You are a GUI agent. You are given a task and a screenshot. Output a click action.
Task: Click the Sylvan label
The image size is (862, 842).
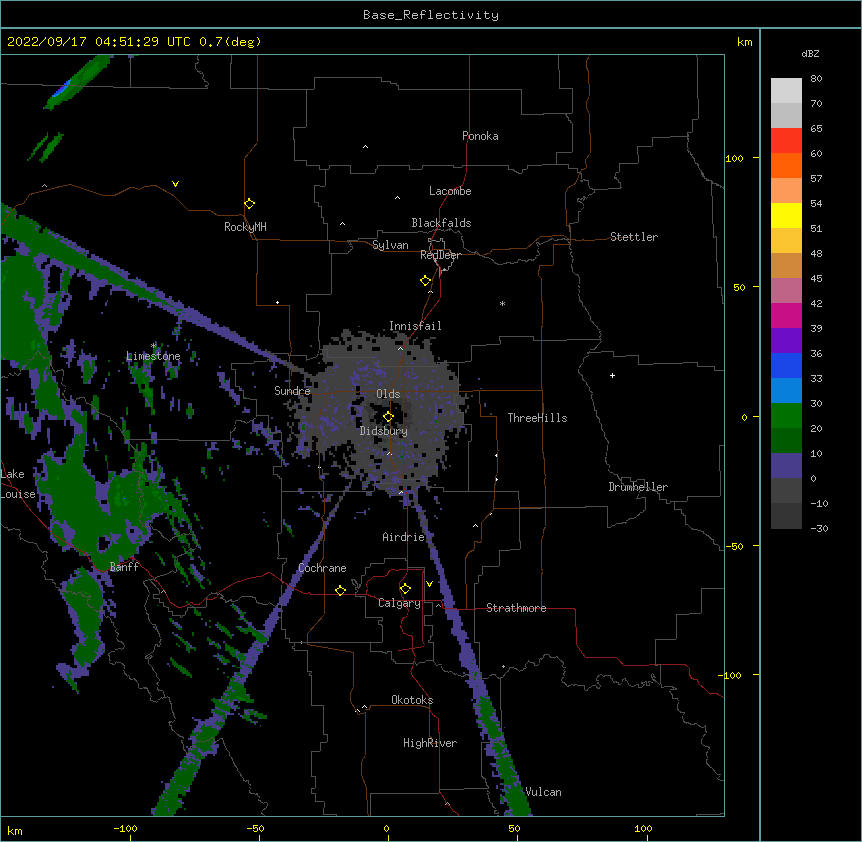pos(390,245)
